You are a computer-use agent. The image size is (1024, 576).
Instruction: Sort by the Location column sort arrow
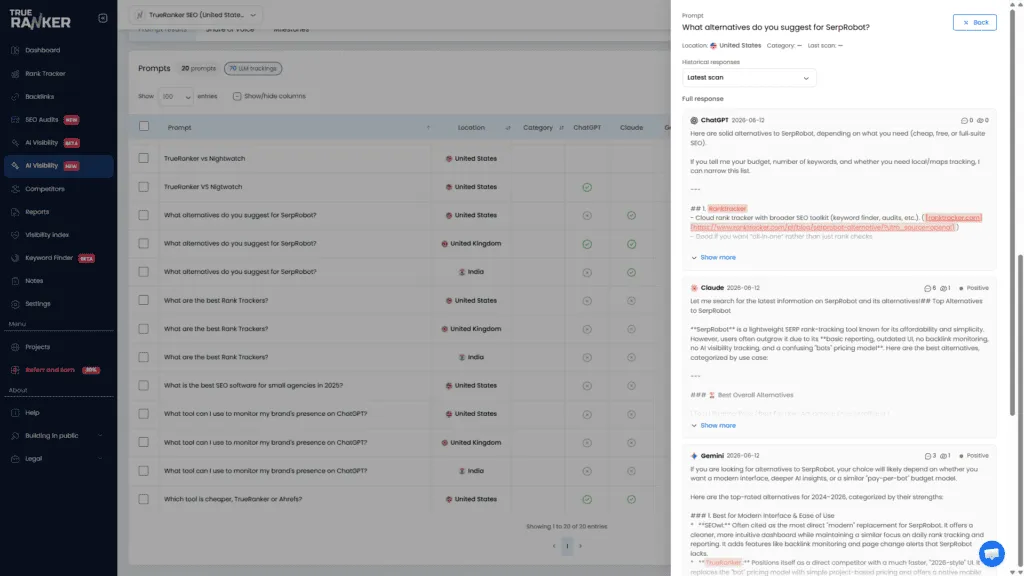pyautogui.click(x=507, y=127)
